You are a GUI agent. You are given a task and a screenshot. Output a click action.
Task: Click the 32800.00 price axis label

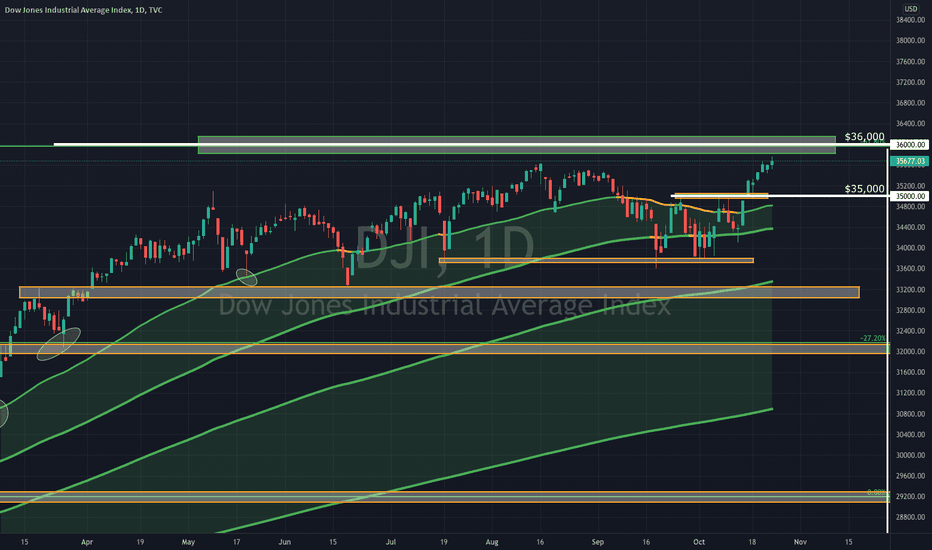[910, 310]
